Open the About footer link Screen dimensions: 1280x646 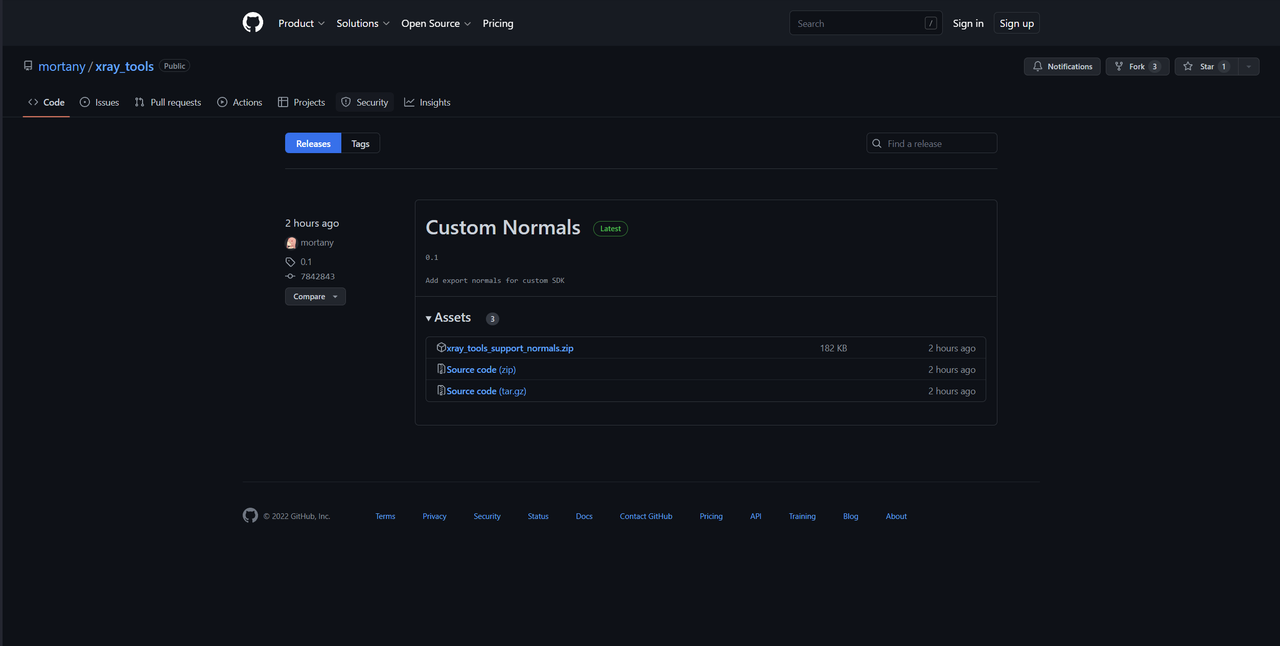(896, 516)
